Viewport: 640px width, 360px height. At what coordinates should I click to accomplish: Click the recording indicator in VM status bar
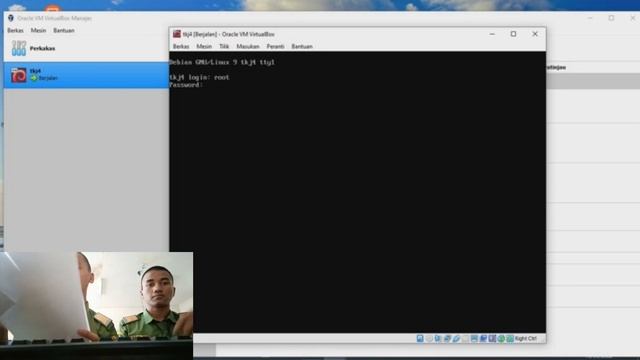tap(484, 338)
